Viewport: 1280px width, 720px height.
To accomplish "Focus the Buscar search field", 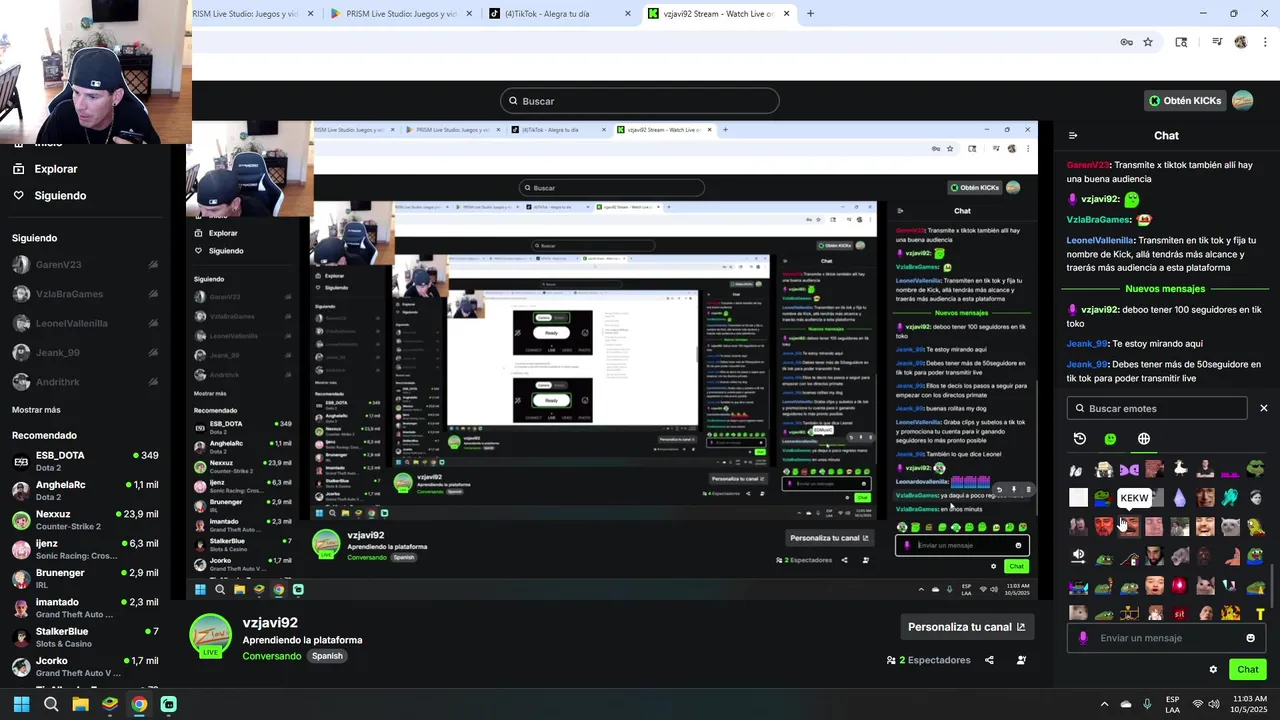I will click(640, 101).
